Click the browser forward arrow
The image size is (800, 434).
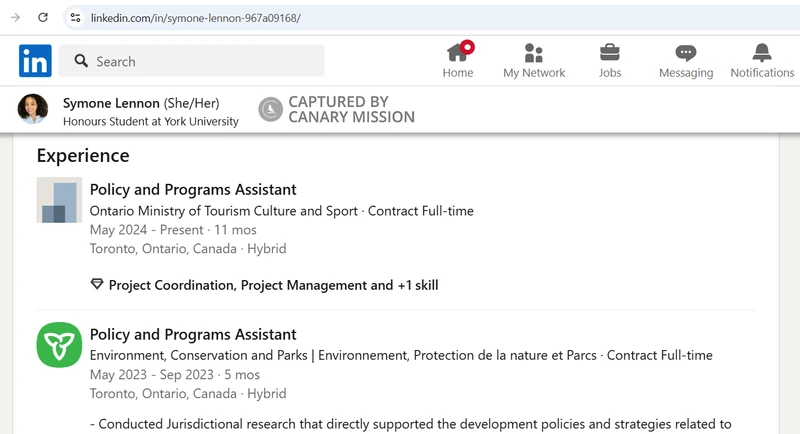click(15, 17)
